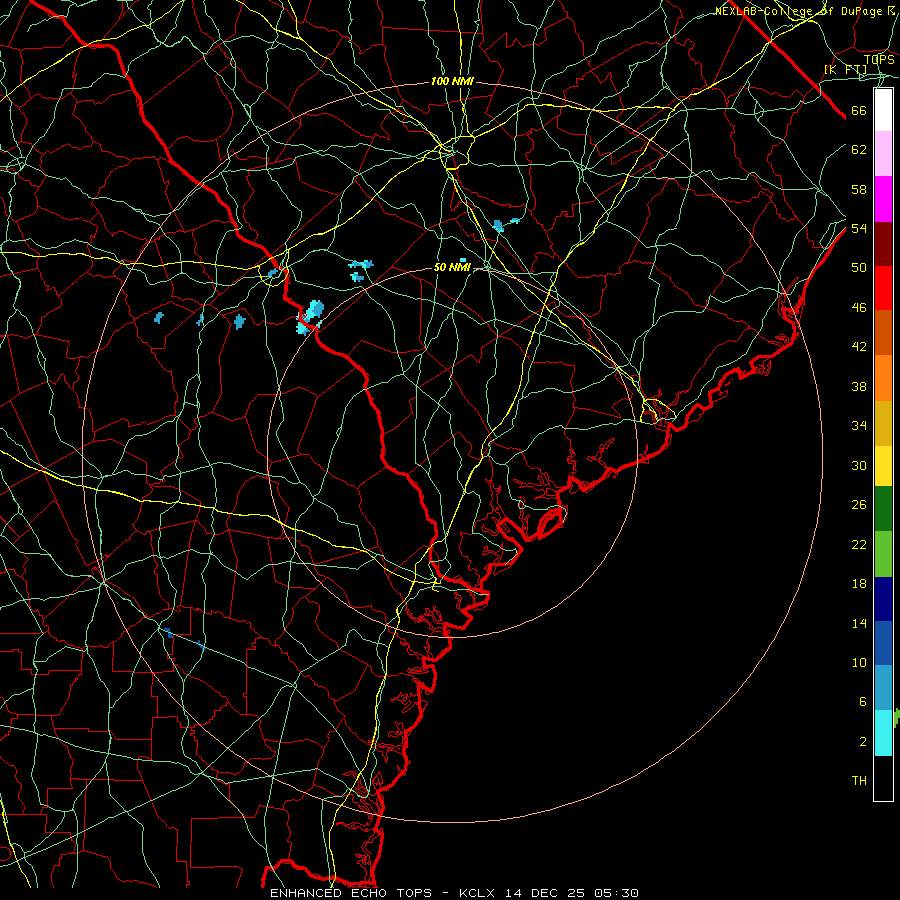
Task: Click the "50 NMI" range ring label
Action: [x=452, y=267]
